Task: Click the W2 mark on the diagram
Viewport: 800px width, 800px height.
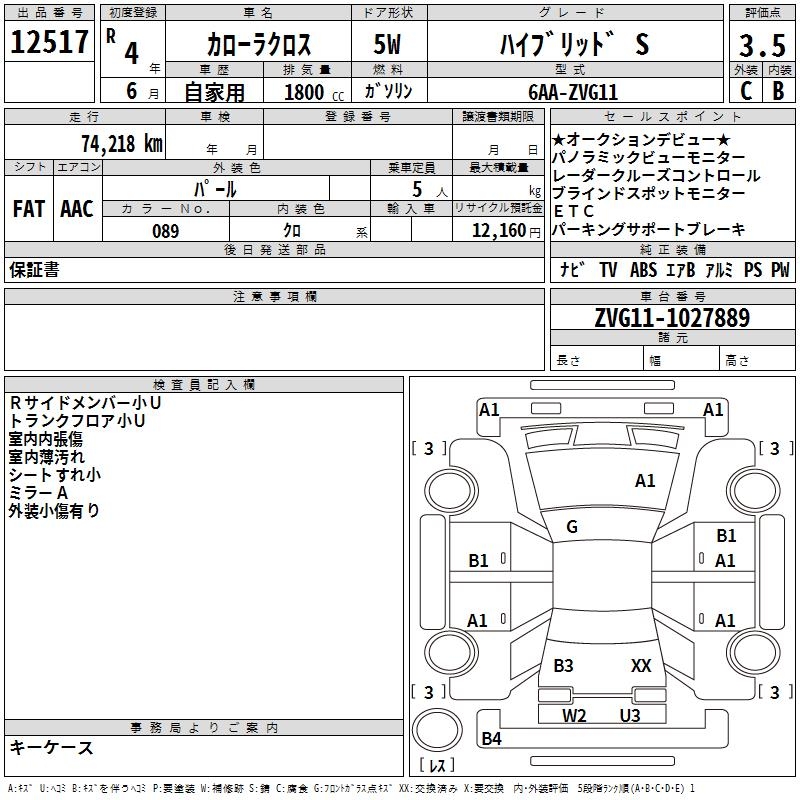Action: [x=574, y=716]
